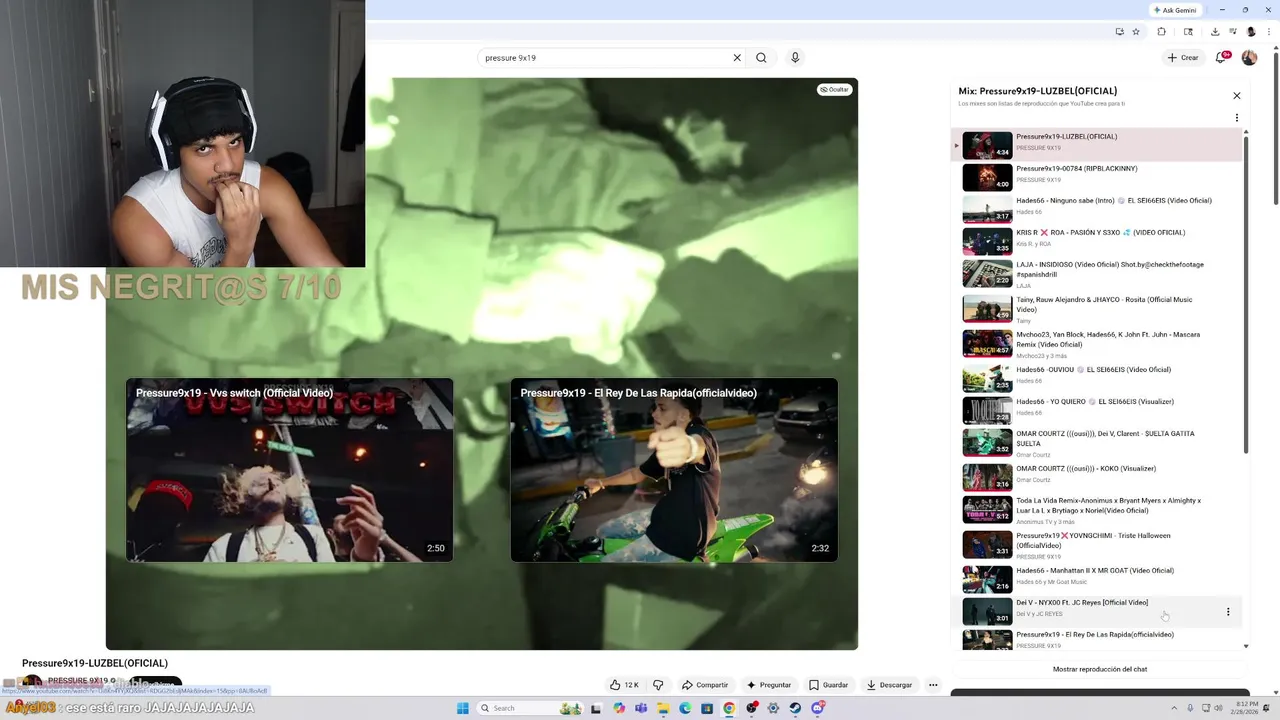This screenshot has width=1280, height=720.
Task: Open the Chrome three-dot menu
Action: pyautogui.click(x=1269, y=32)
